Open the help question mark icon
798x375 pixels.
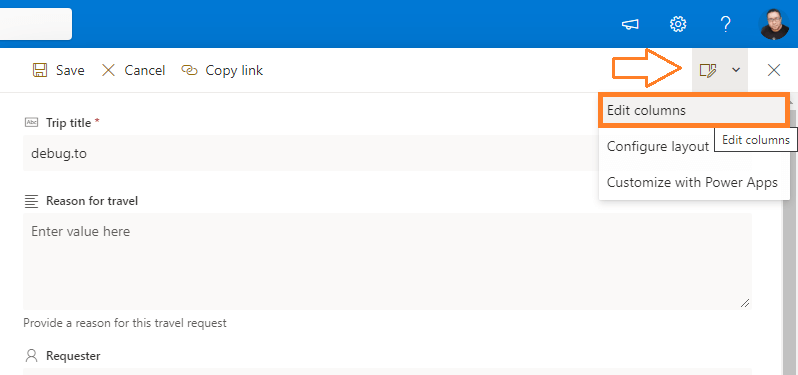(x=725, y=24)
